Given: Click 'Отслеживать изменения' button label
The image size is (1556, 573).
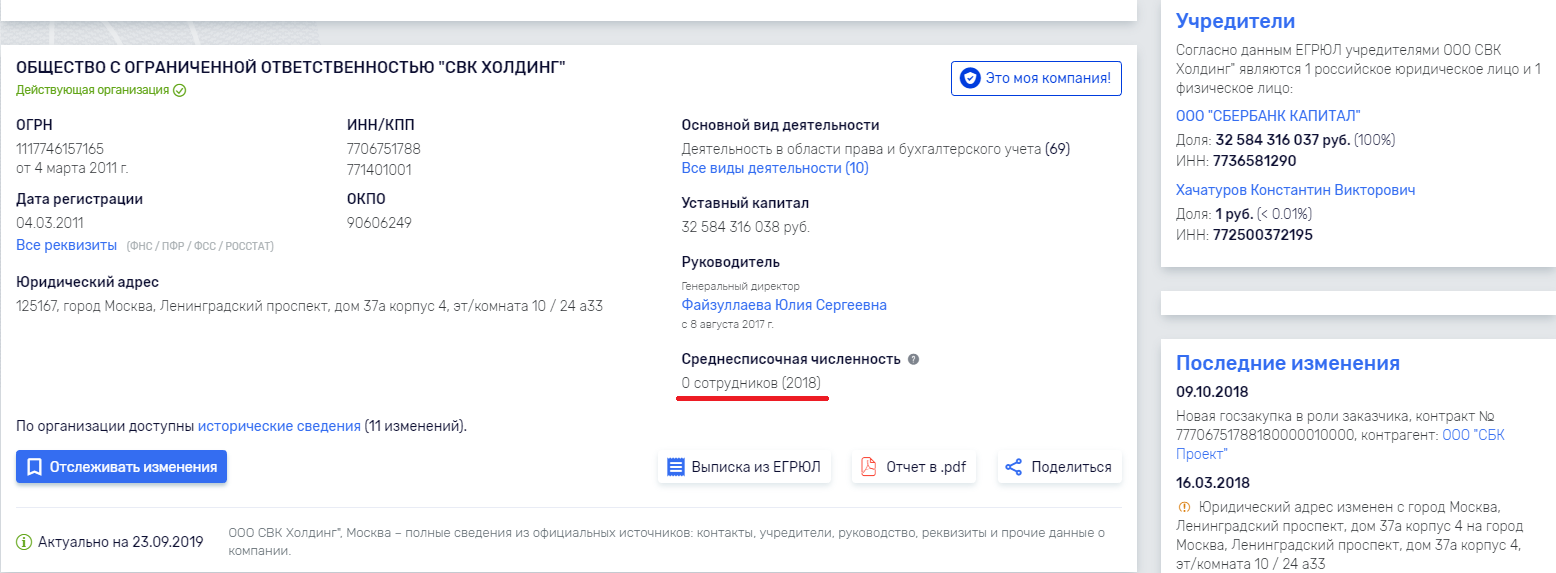Looking at the screenshot, I should (x=134, y=467).
